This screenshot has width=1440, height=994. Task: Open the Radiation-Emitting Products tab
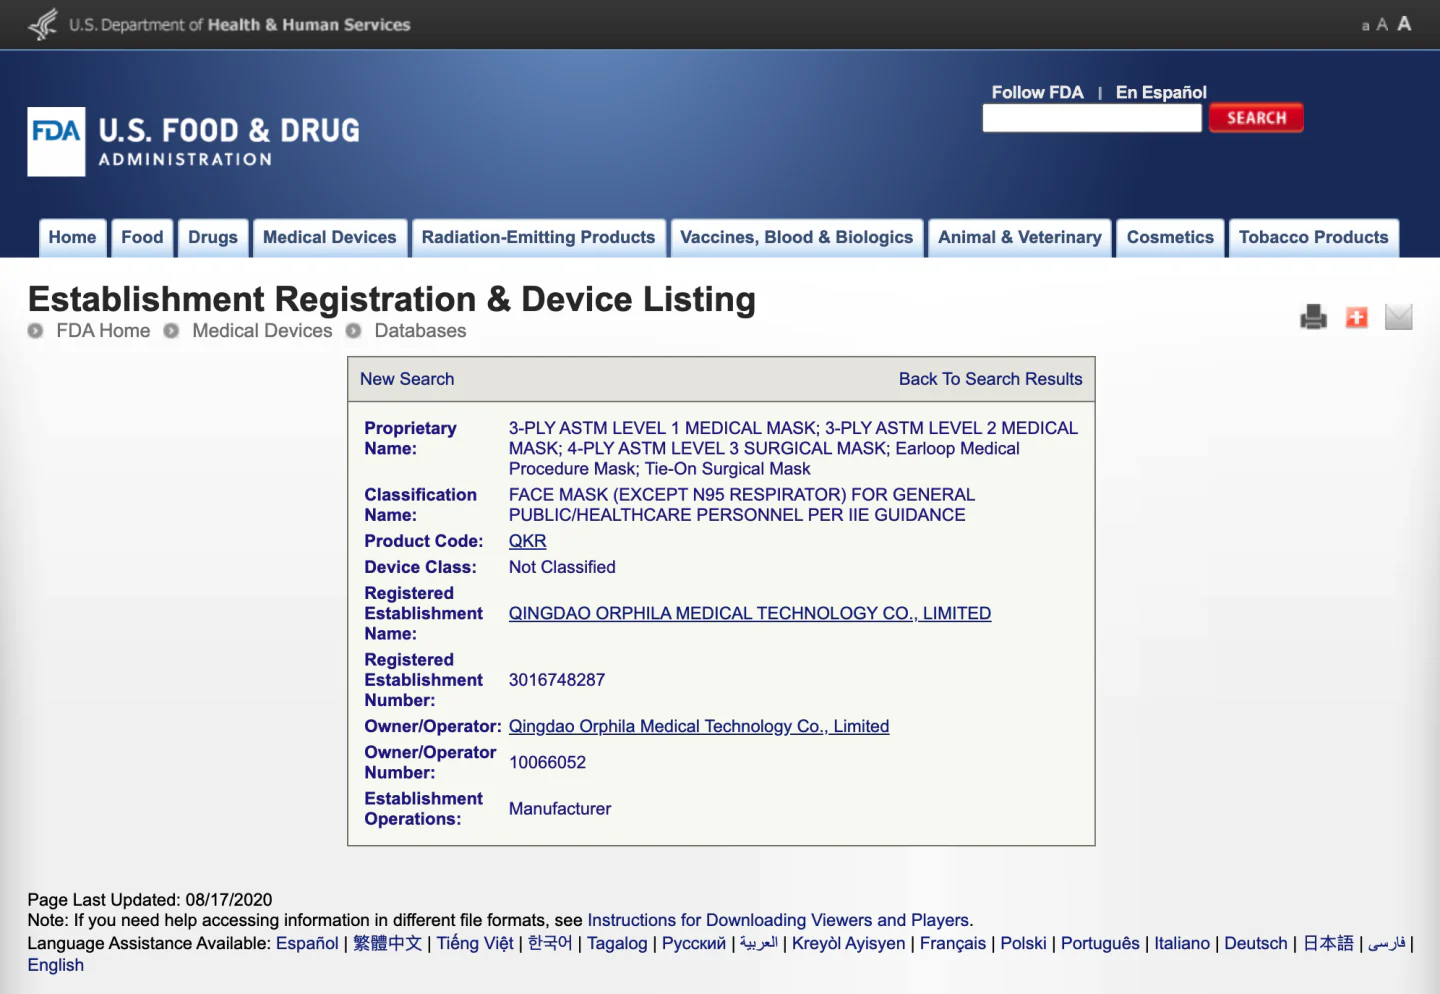538,238
